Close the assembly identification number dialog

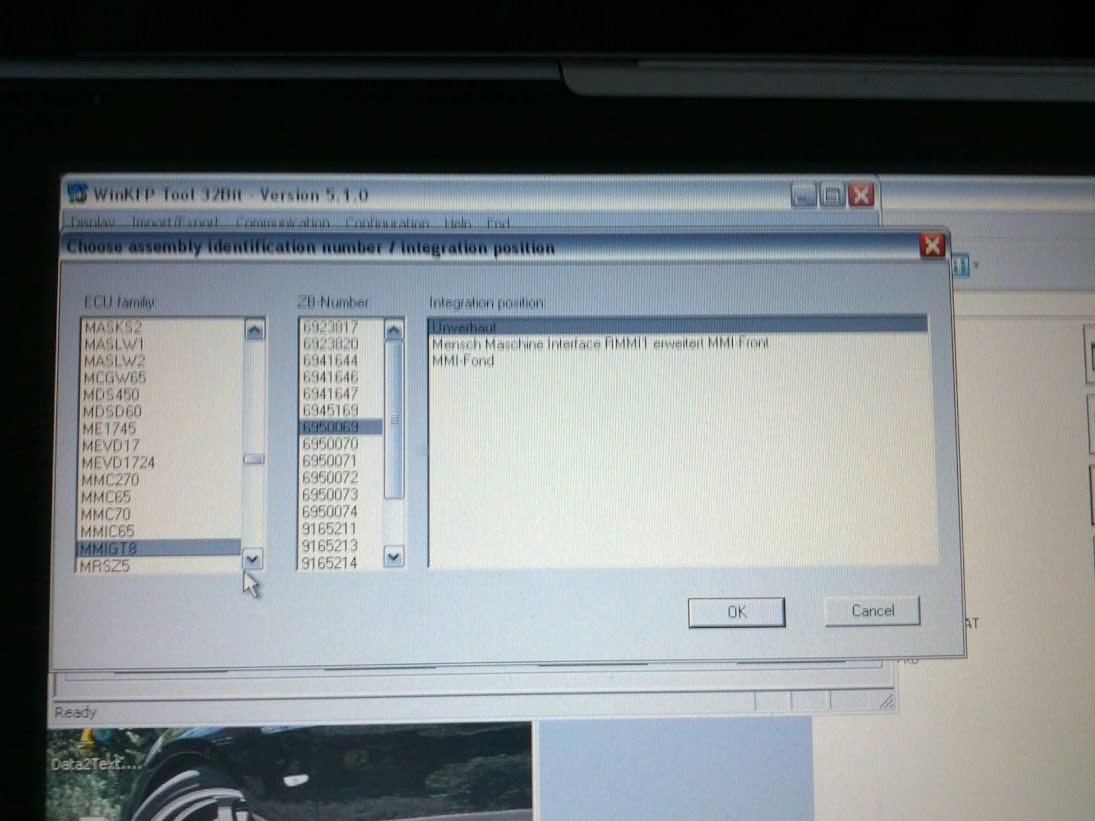(x=932, y=246)
